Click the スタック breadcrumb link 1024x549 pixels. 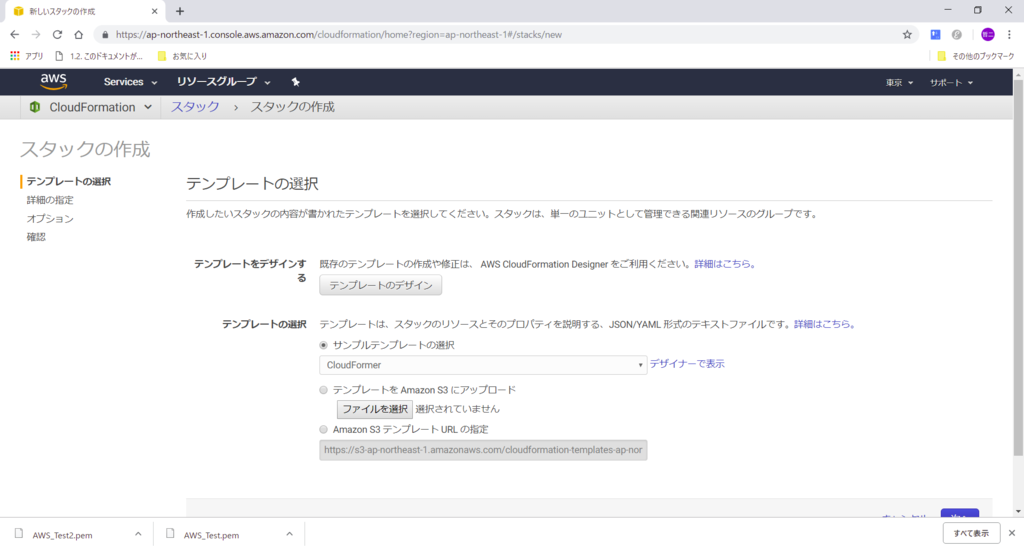click(x=195, y=107)
